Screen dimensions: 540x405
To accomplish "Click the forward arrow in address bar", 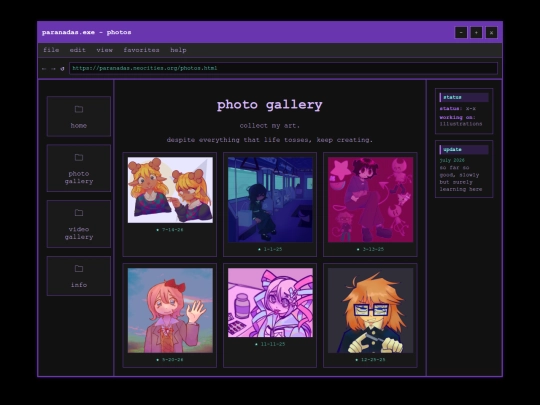I will (53, 69).
